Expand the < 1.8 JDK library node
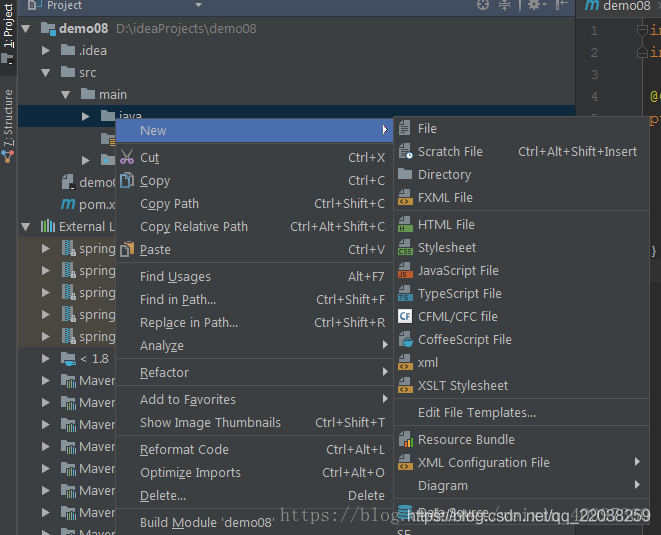The width and height of the screenshot is (661, 535). (46, 358)
